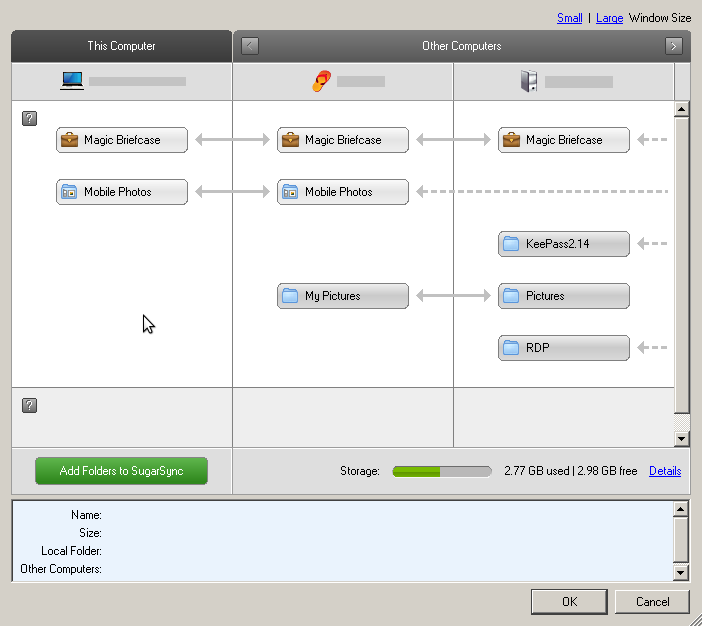Click the details pane scroll up arrow
This screenshot has height=626, width=702.
coord(681,509)
